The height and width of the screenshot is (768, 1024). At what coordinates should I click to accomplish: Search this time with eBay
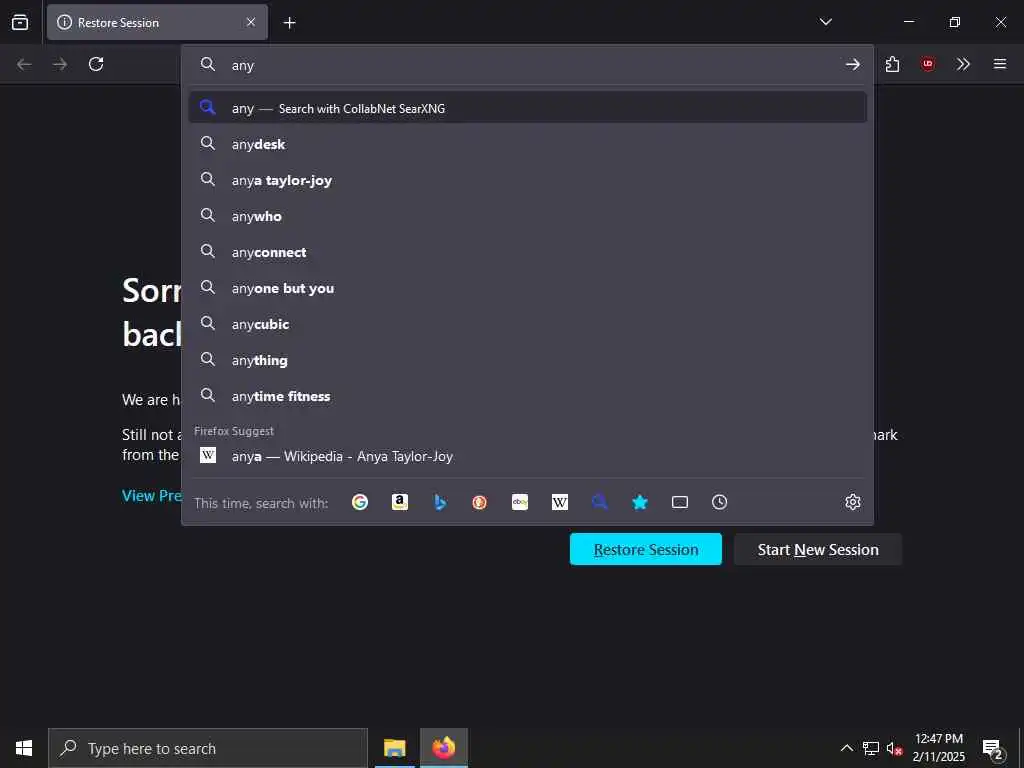click(x=520, y=502)
